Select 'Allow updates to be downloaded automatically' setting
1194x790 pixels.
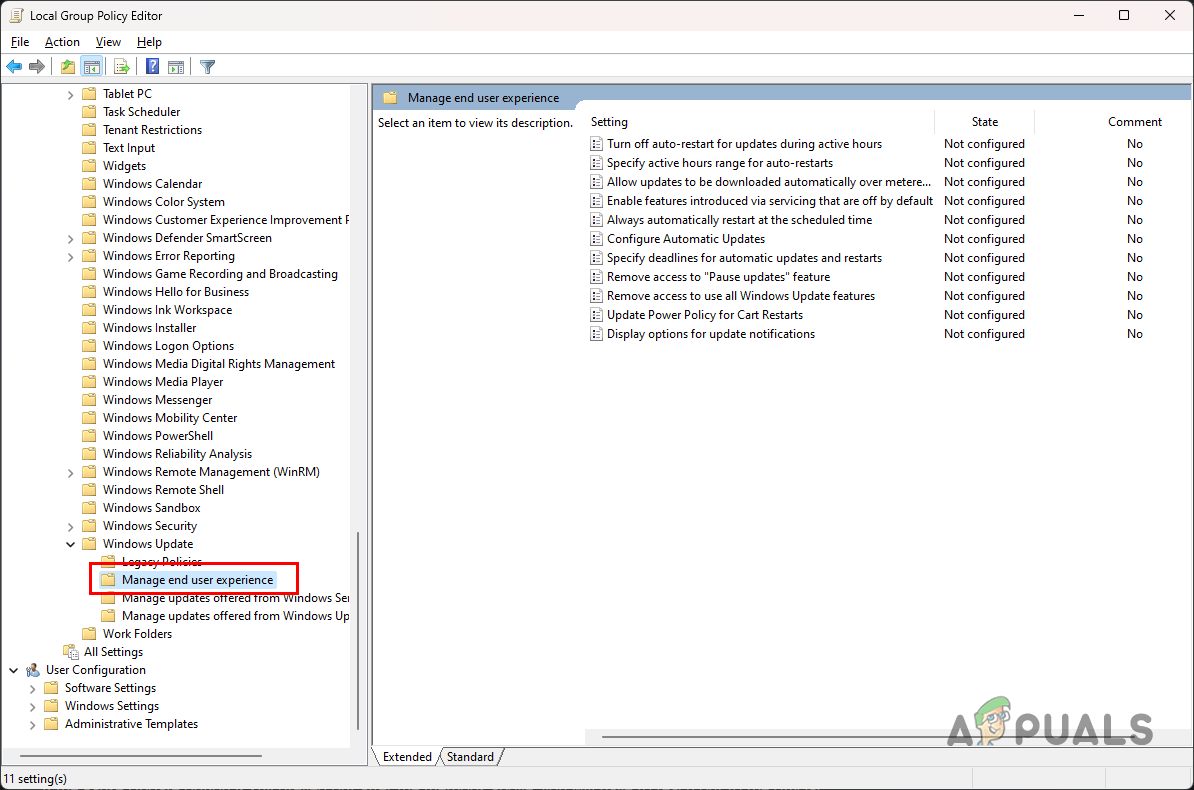click(768, 182)
